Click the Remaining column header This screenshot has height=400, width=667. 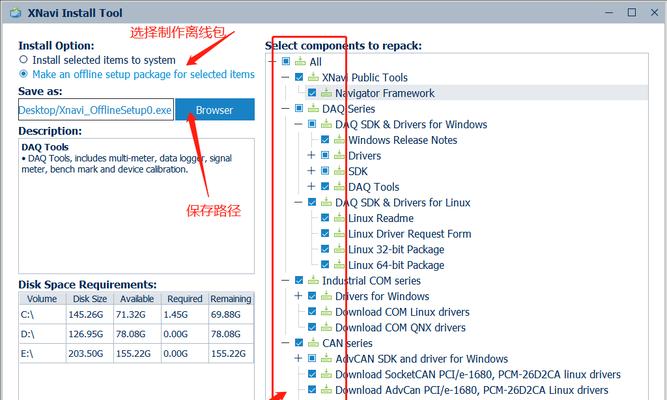click(x=231, y=299)
